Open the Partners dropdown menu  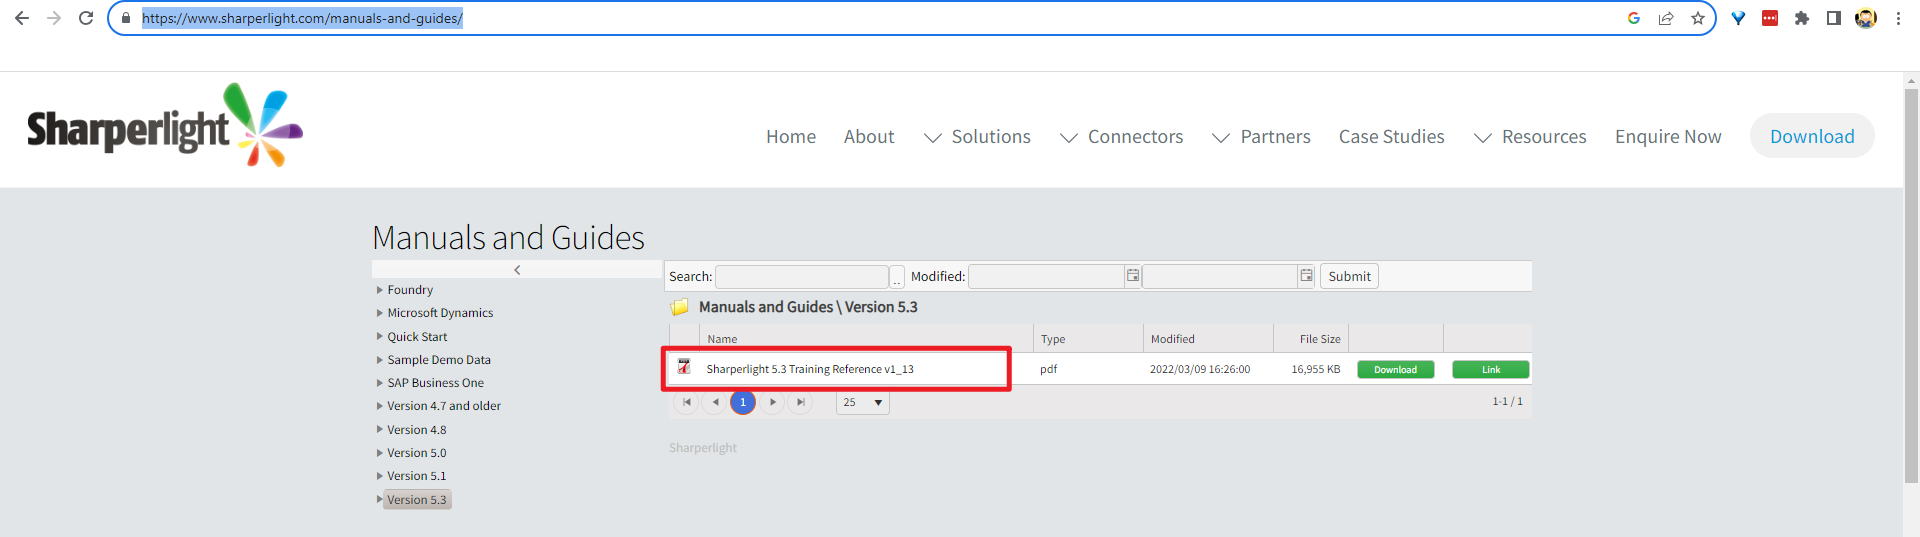pos(1261,137)
